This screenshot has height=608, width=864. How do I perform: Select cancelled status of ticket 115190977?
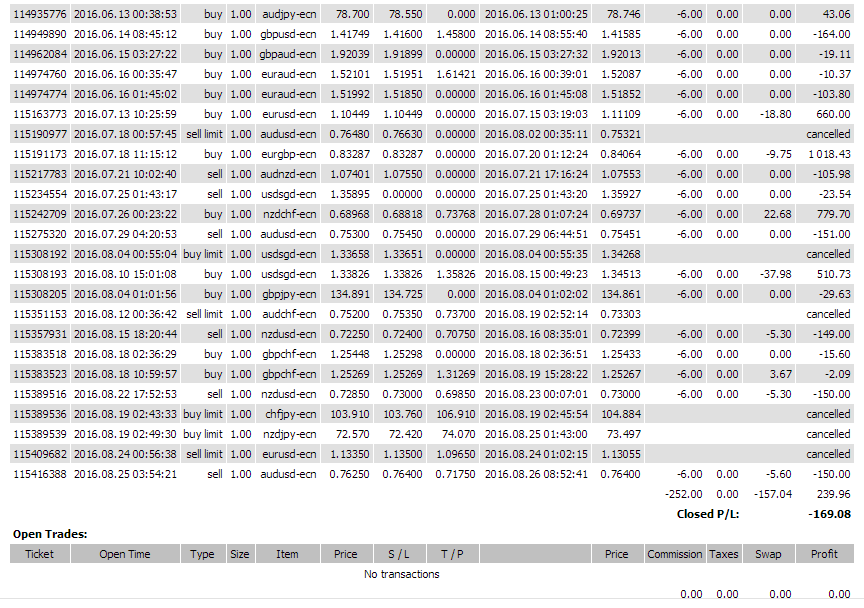[x=828, y=134]
